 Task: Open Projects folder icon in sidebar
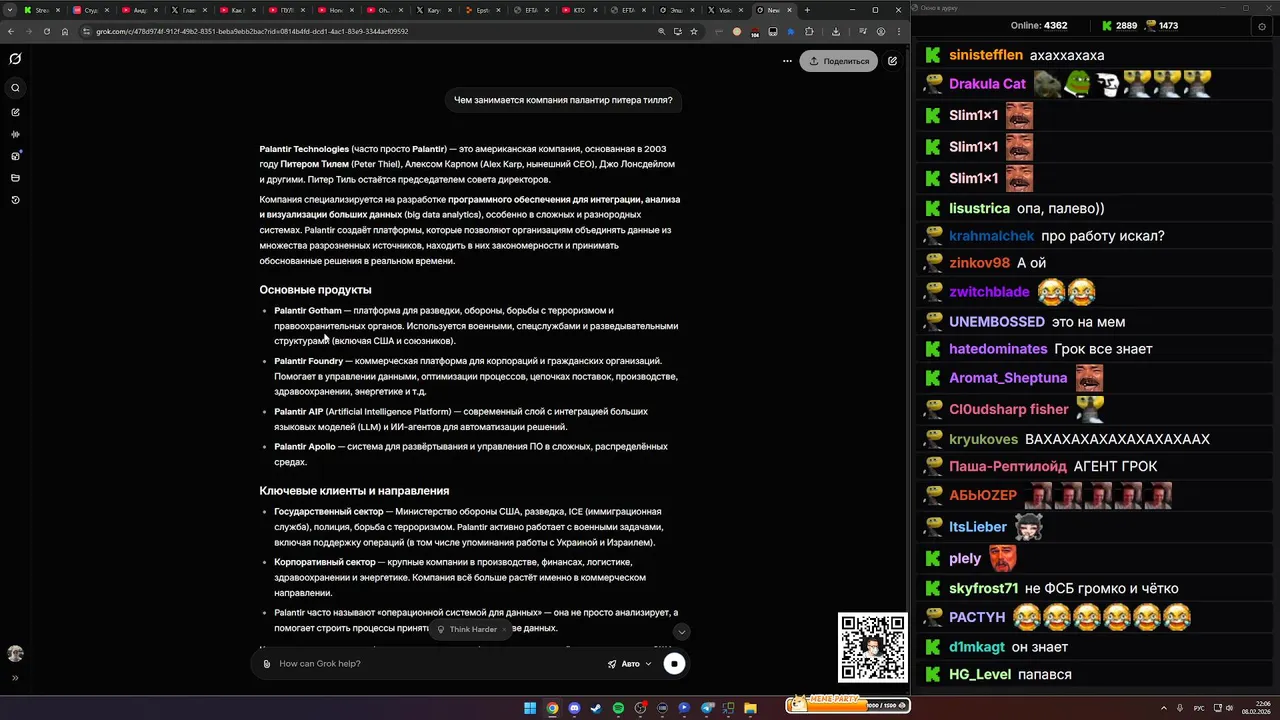point(15,178)
